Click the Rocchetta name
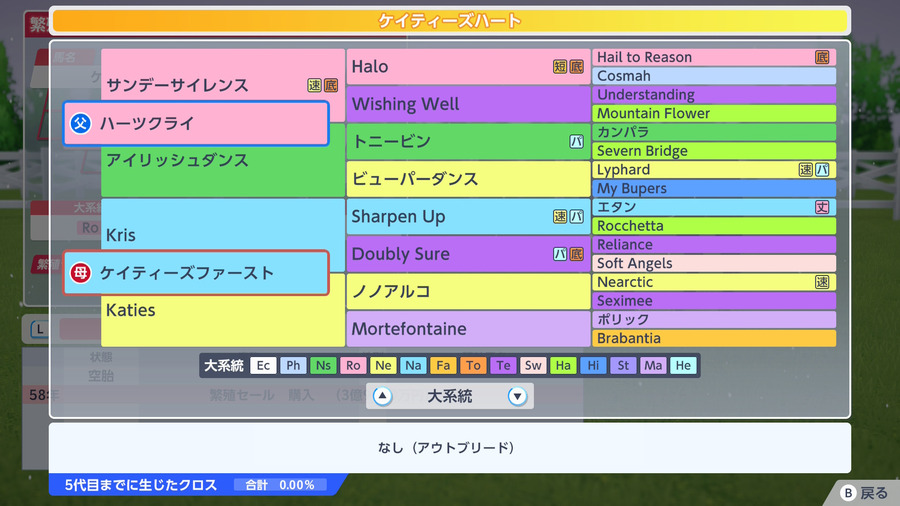900x506 pixels. [630, 226]
